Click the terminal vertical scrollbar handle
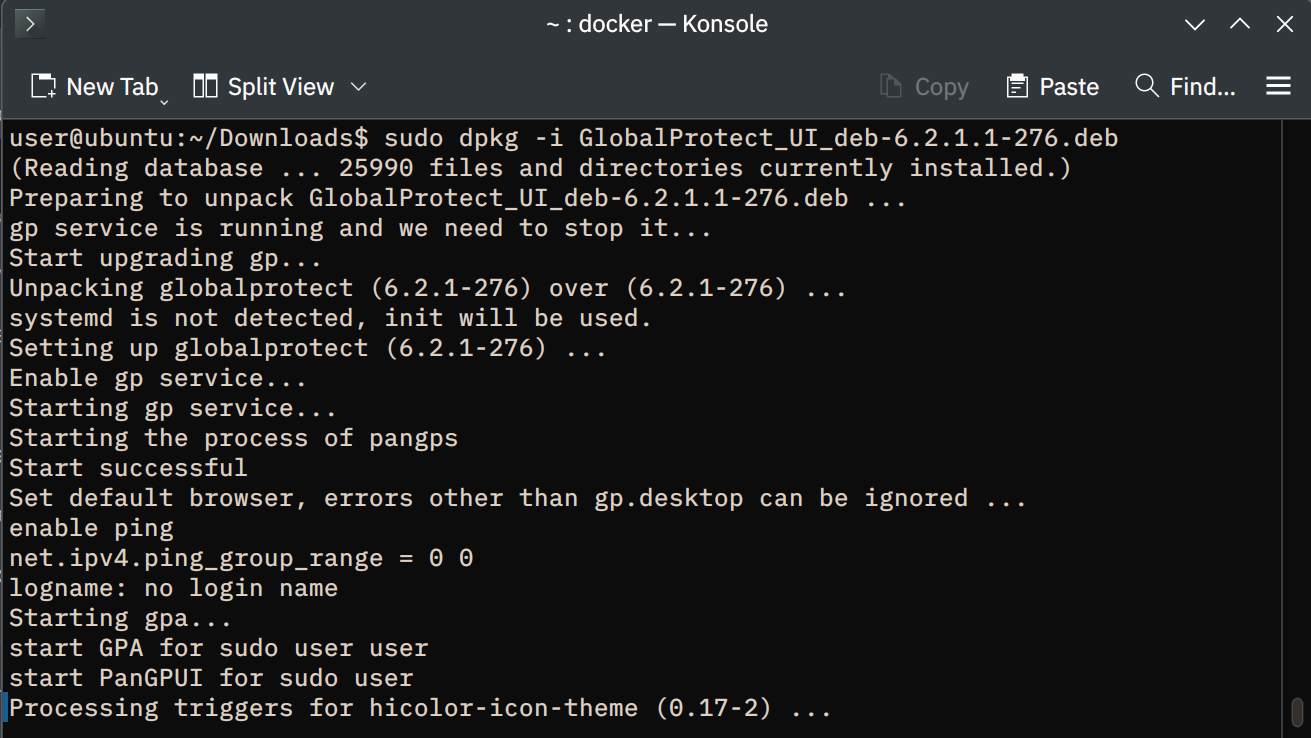 1298,711
